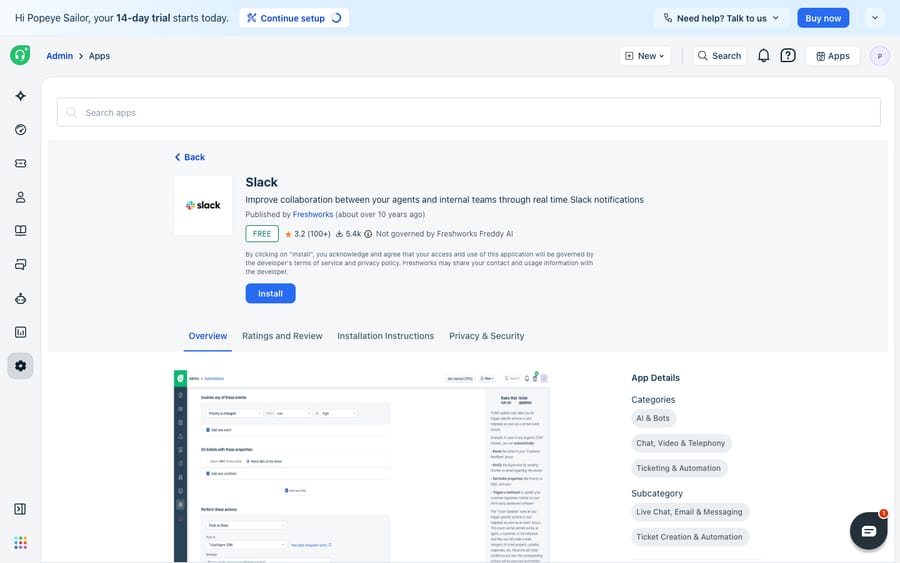This screenshot has height=563, width=900.
Task: Select the AI & Bots category tag
Action: [x=653, y=418]
